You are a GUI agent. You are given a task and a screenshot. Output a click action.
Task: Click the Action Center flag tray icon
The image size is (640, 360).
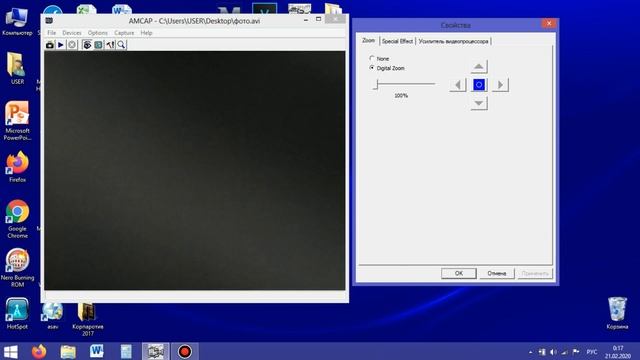click(x=576, y=352)
